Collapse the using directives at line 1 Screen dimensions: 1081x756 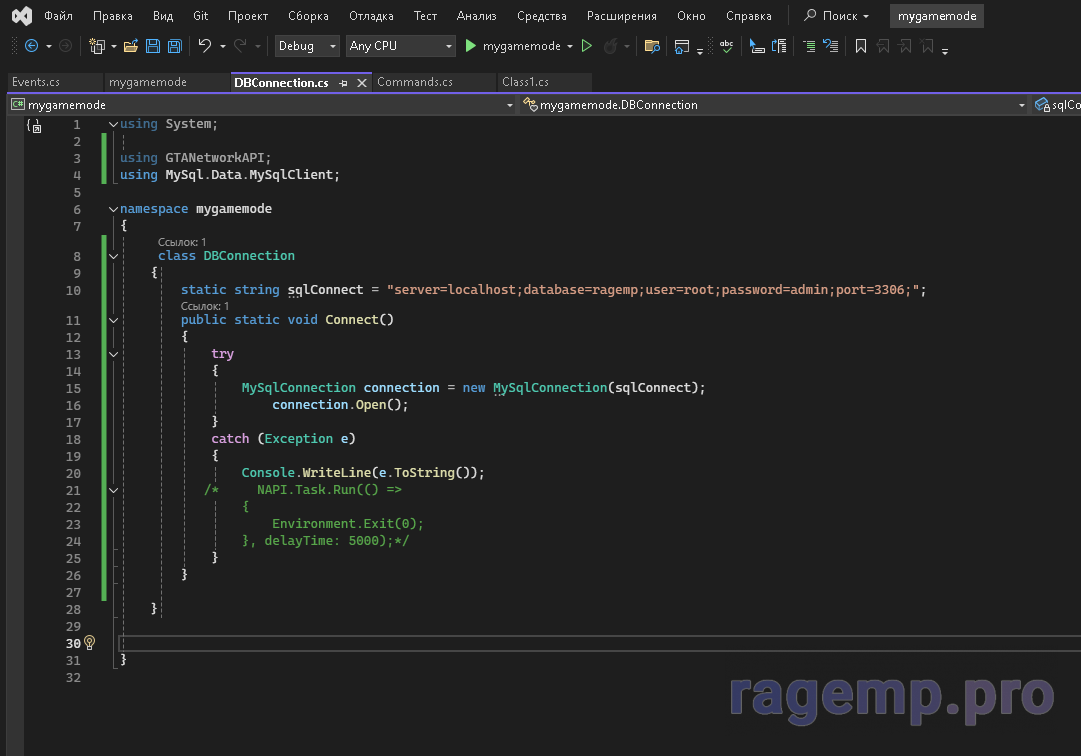tap(113, 124)
